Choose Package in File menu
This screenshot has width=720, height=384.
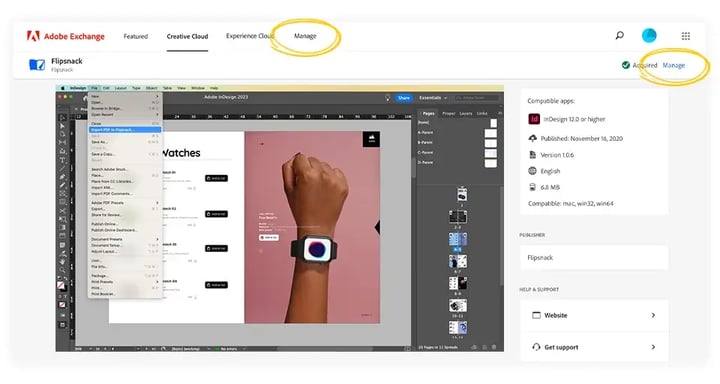coord(124,276)
